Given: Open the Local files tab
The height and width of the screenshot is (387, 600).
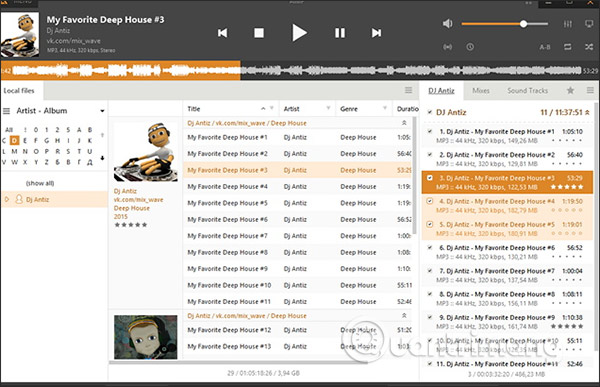Looking at the screenshot, I should coord(19,91).
